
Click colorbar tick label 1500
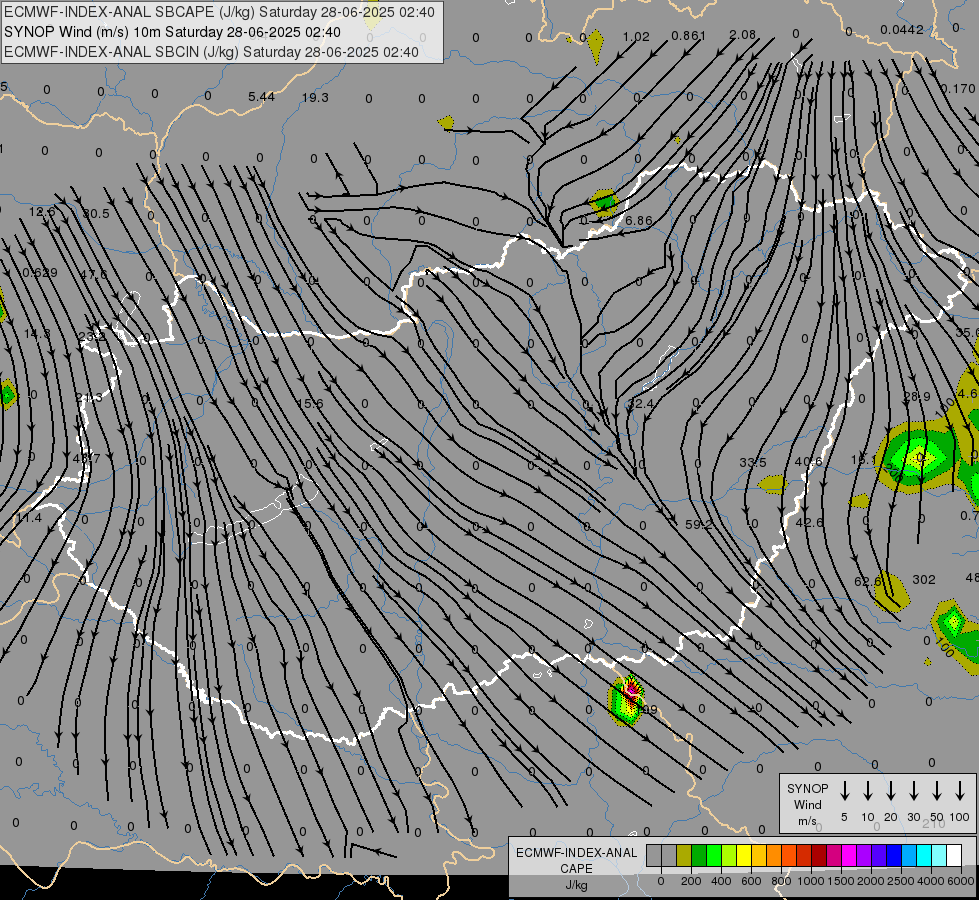coord(841,881)
